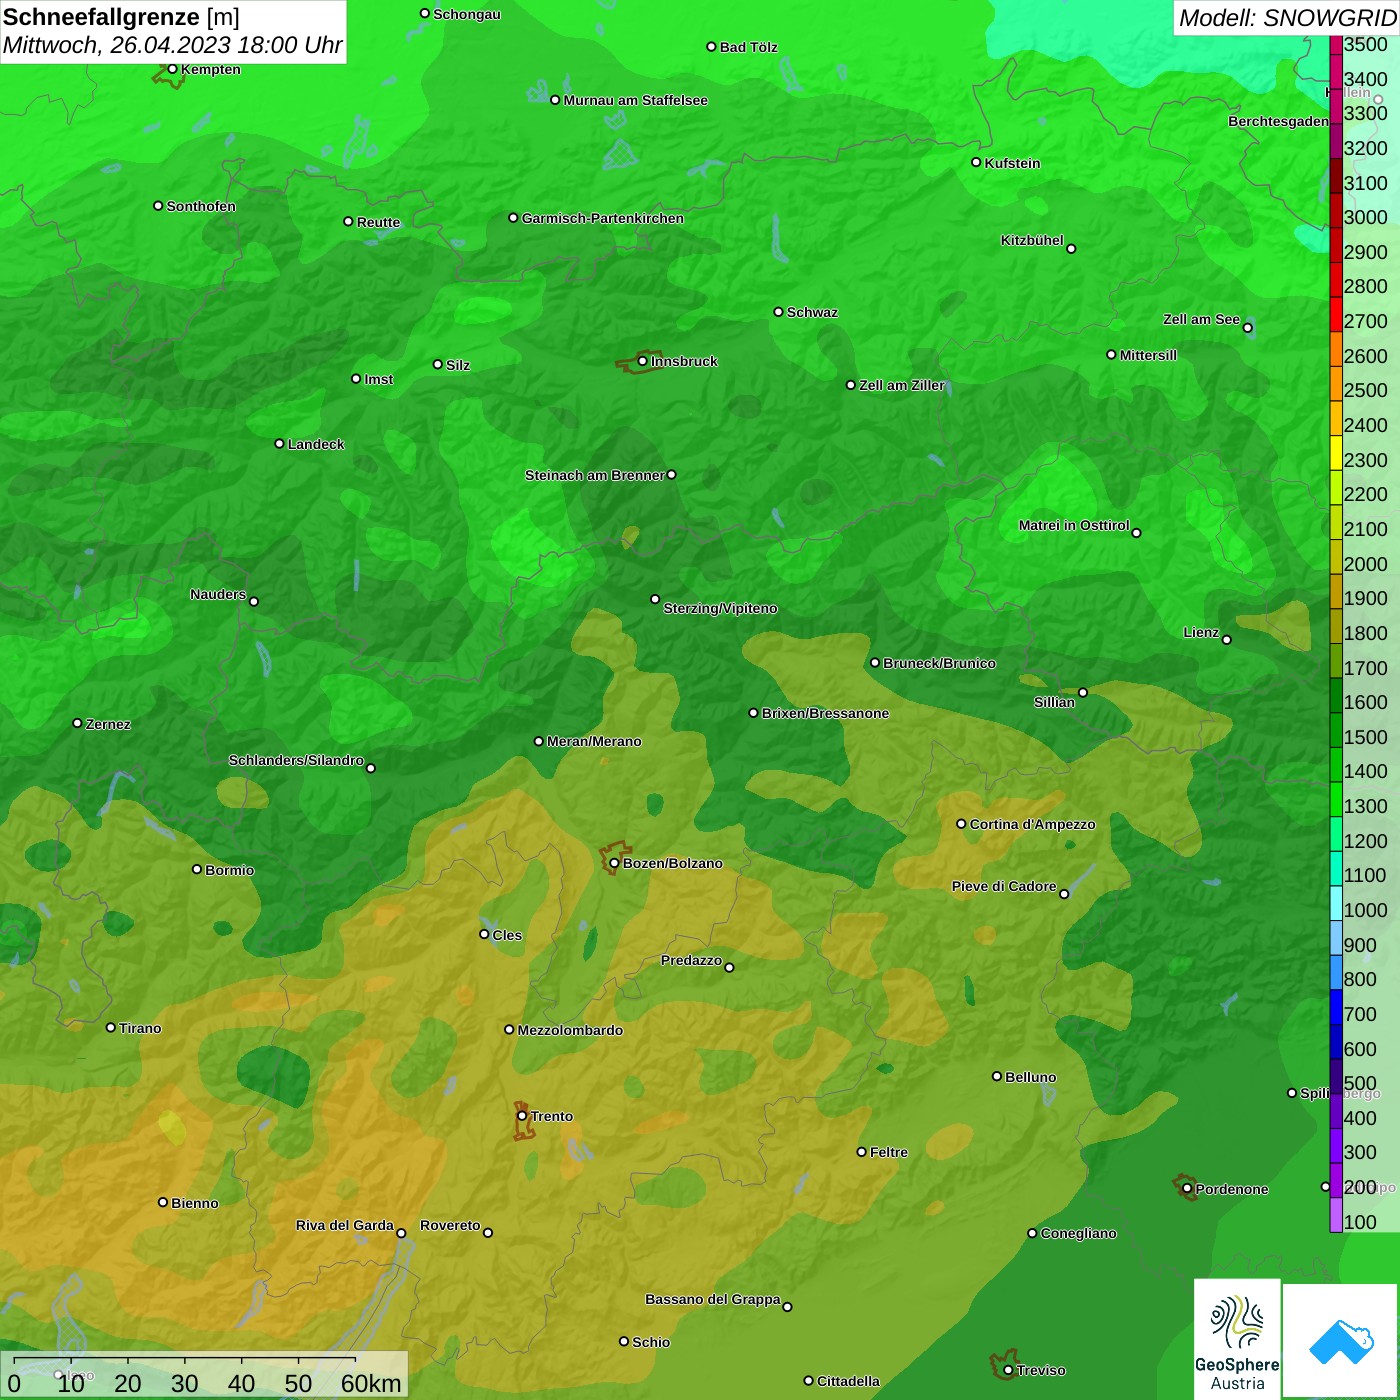This screenshot has height=1400, width=1400.
Task: Click the 'Riva del Garda' label
Action: pyautogui.click(x=345, y=1225)
